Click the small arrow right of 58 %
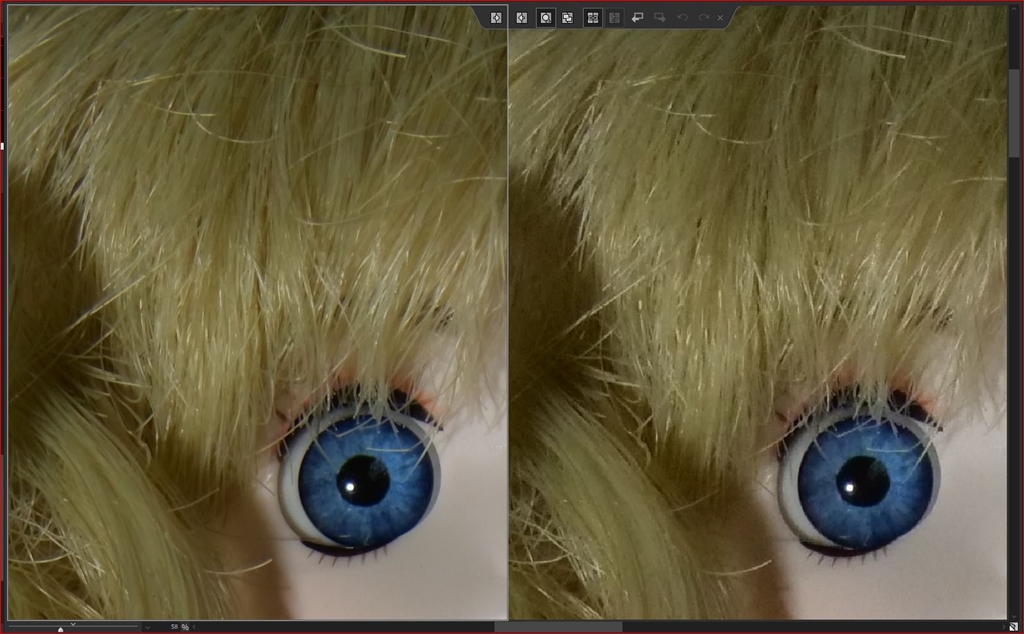Image resolution: width=1024 pixels, height=634 pixels. (194, 627)
